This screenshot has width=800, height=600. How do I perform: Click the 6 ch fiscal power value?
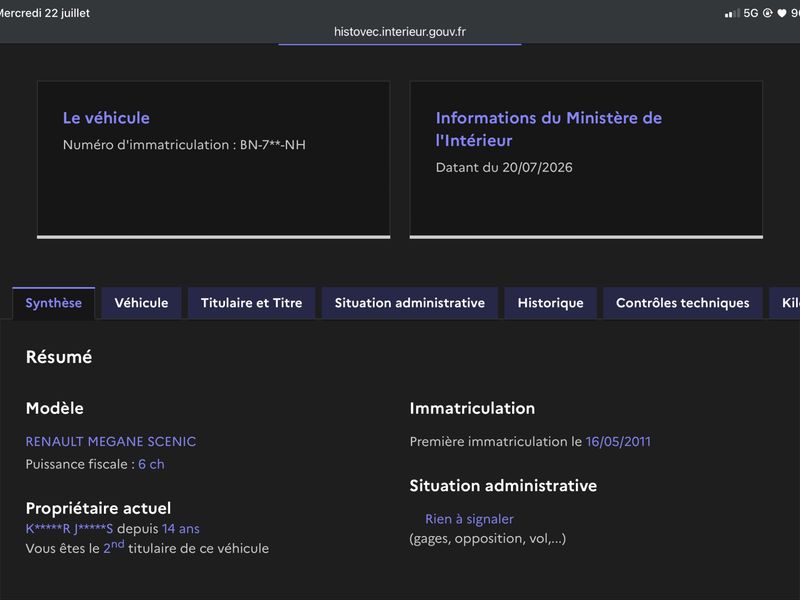152,464
